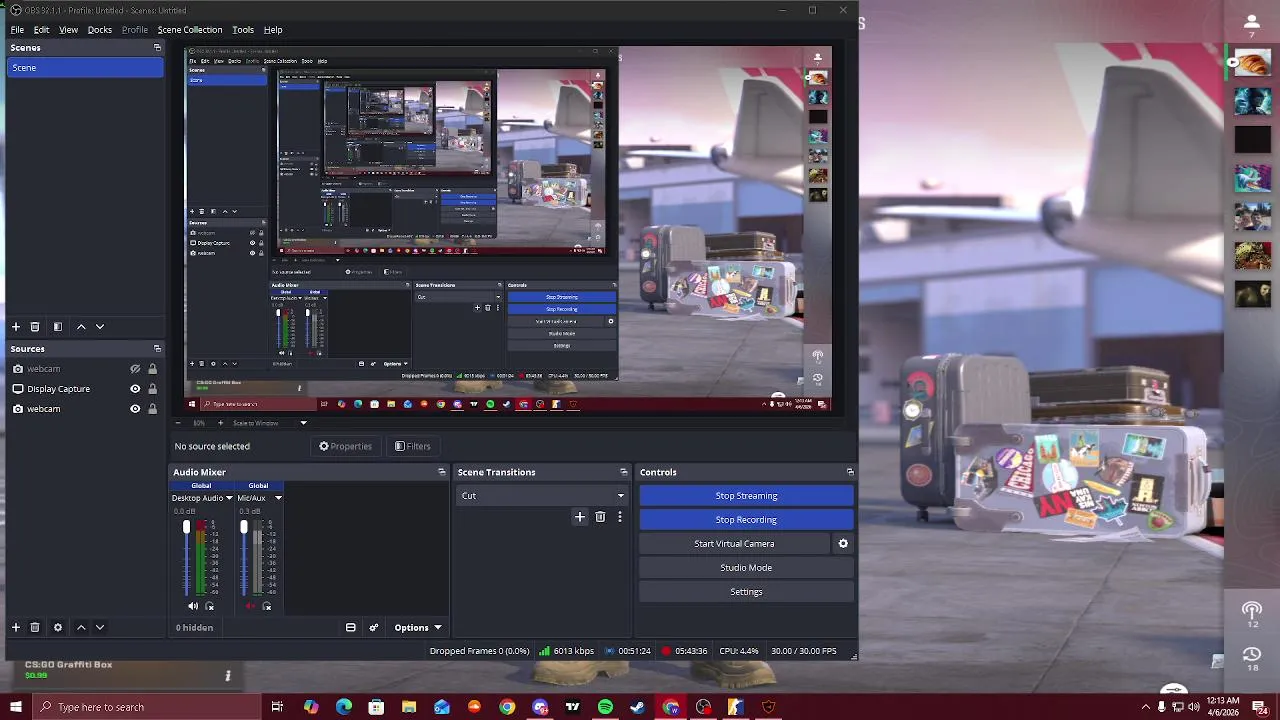Open the Docks menu

[100, 30]
